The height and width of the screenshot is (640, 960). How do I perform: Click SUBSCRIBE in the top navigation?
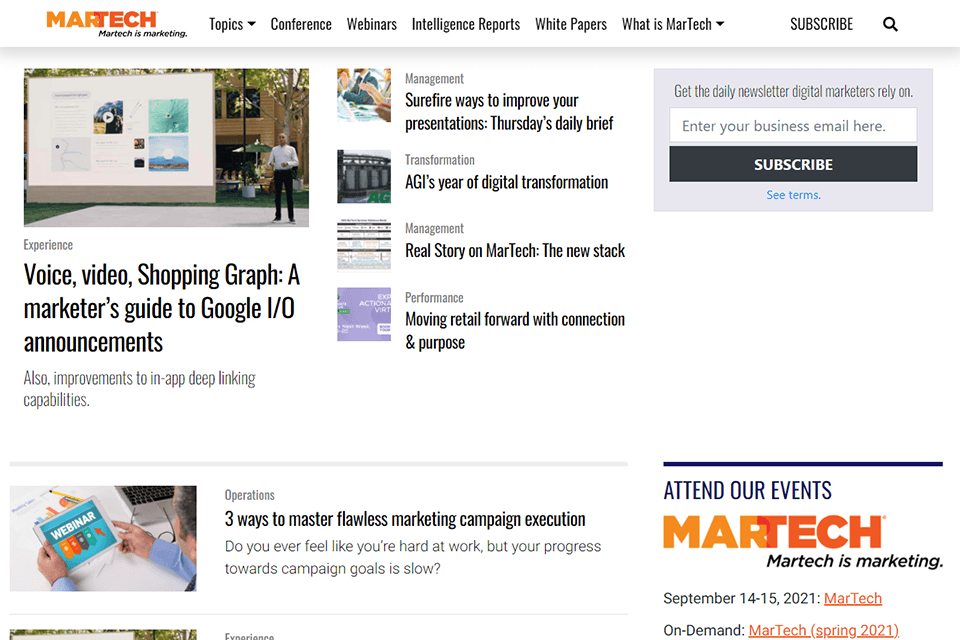click(x=821, y=24)
